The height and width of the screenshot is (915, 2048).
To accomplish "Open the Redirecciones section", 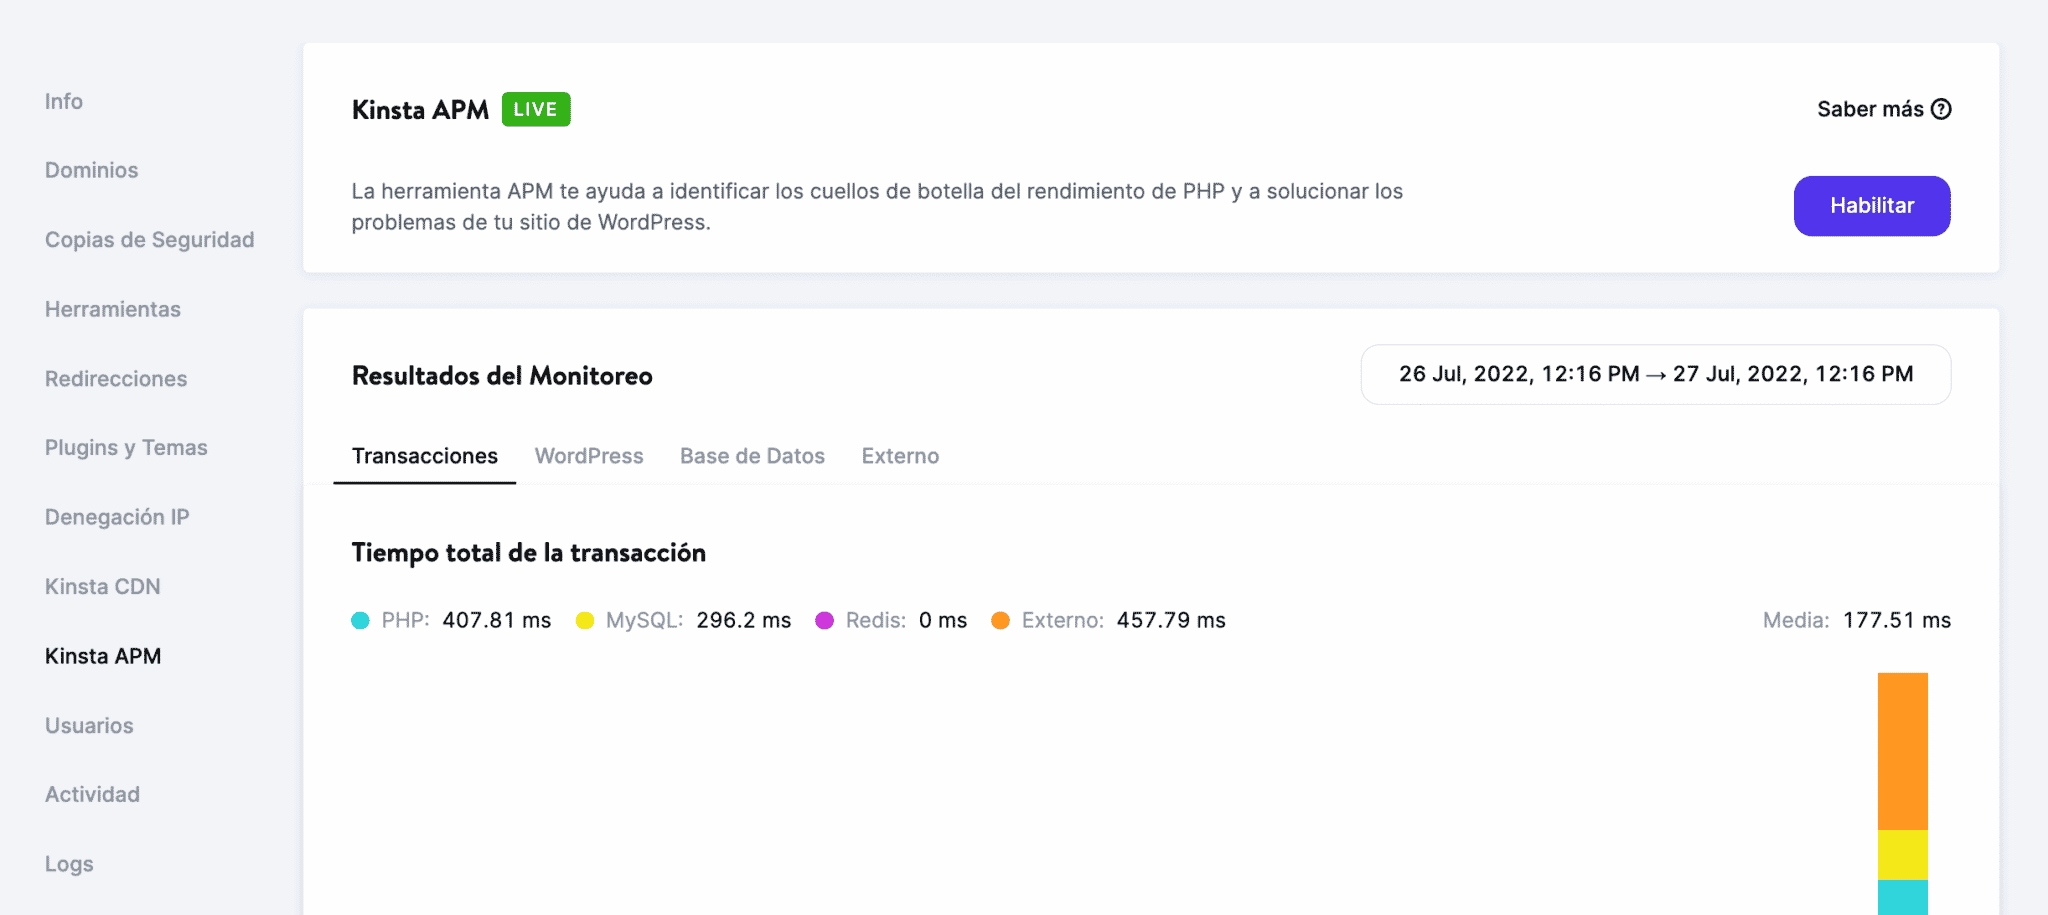I will 115,379.
